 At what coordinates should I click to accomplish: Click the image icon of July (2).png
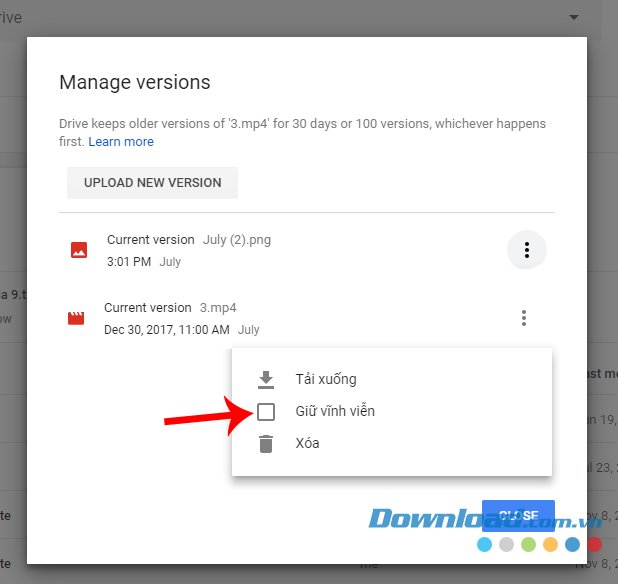click(79, 250)
